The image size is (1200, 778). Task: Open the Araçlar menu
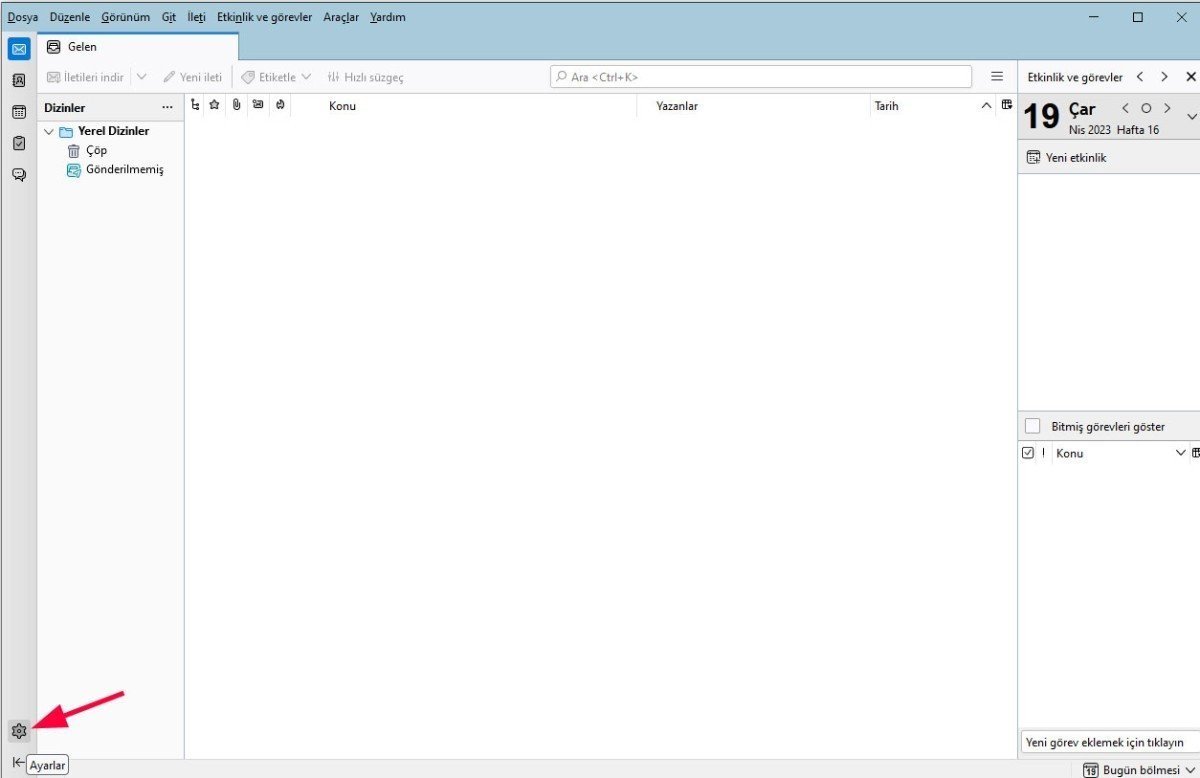pyautogui.click(x=340, y=16)
